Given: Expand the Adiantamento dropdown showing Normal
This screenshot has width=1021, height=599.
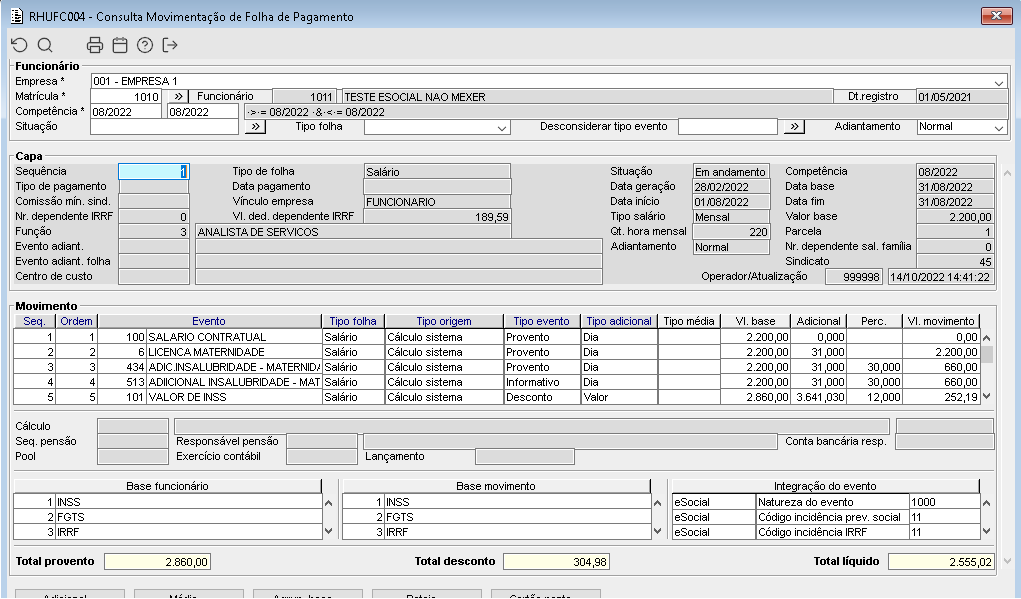Looking at the screenshot, I should [x=998, y=128].
